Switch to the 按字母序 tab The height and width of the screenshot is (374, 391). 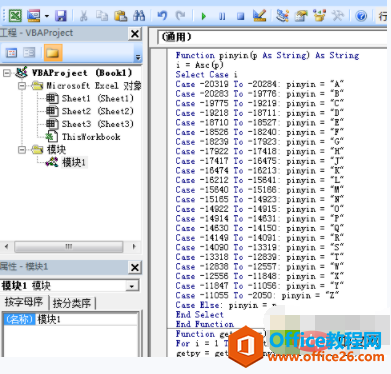24,302
